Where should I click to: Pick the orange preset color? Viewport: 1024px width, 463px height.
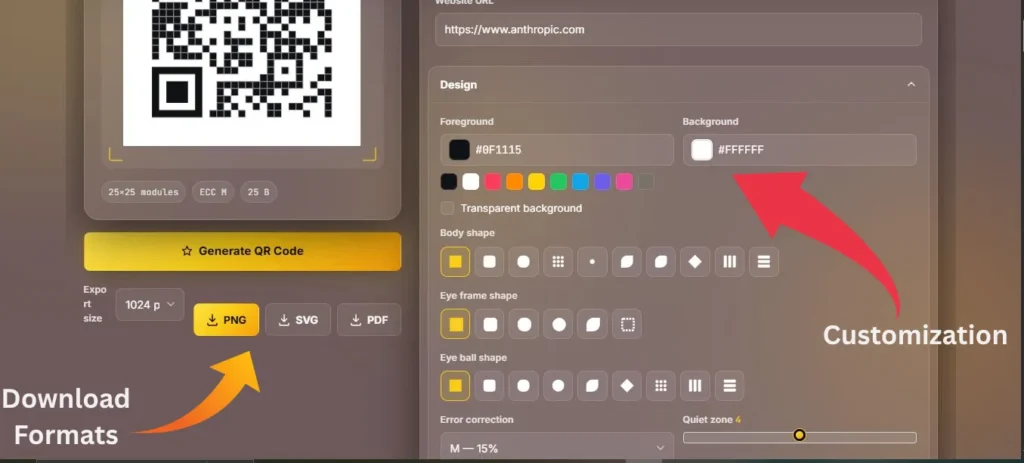coord(515,182)
